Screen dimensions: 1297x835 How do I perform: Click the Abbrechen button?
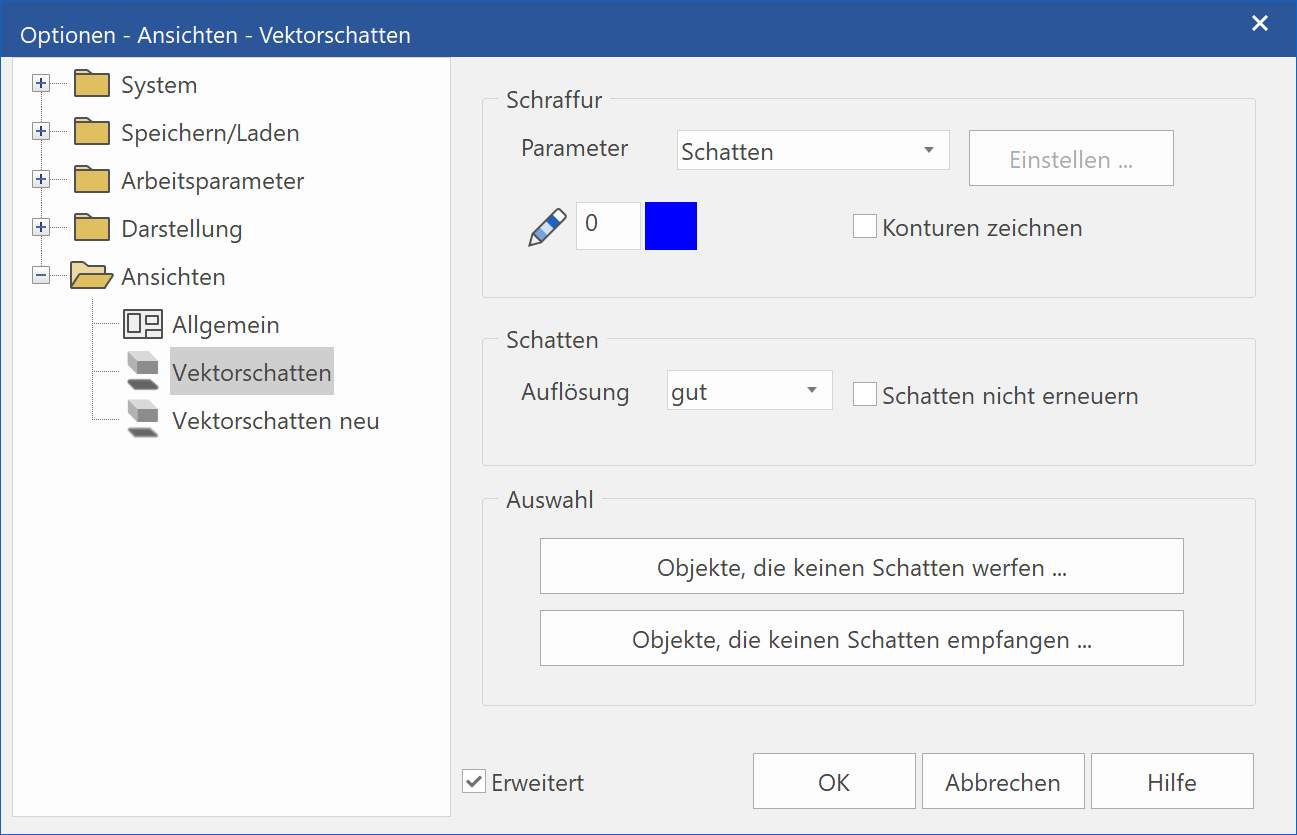(1003, 781)
